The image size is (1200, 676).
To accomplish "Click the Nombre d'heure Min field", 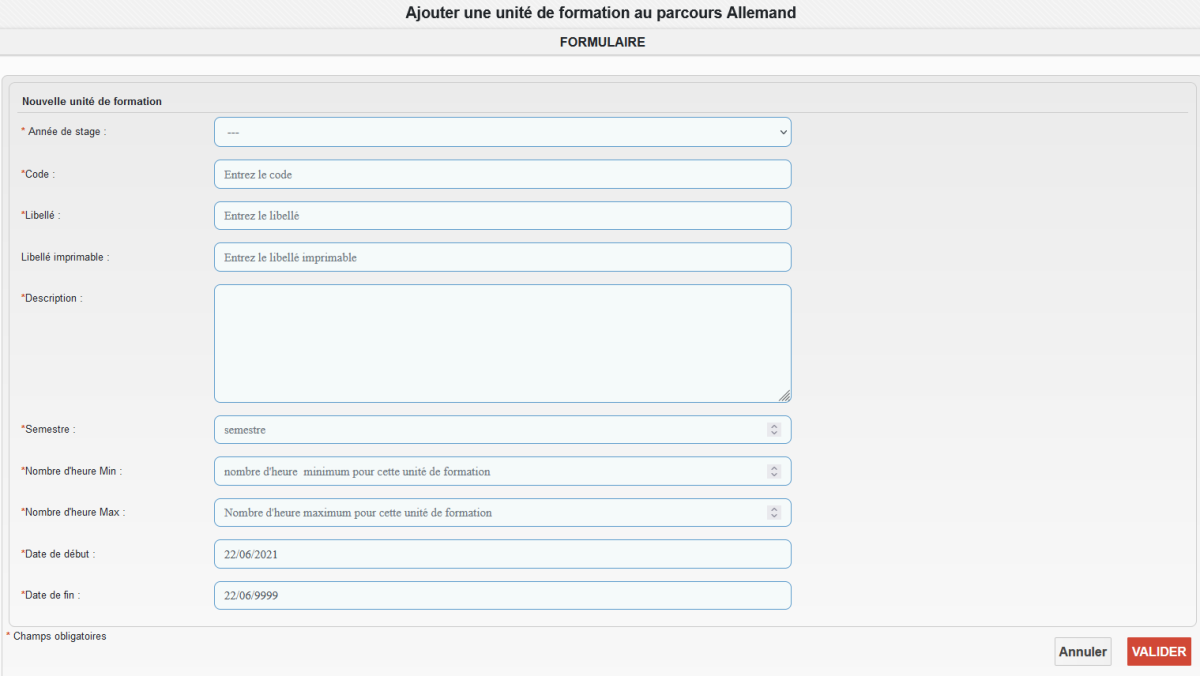I will (x=490, y=471).
